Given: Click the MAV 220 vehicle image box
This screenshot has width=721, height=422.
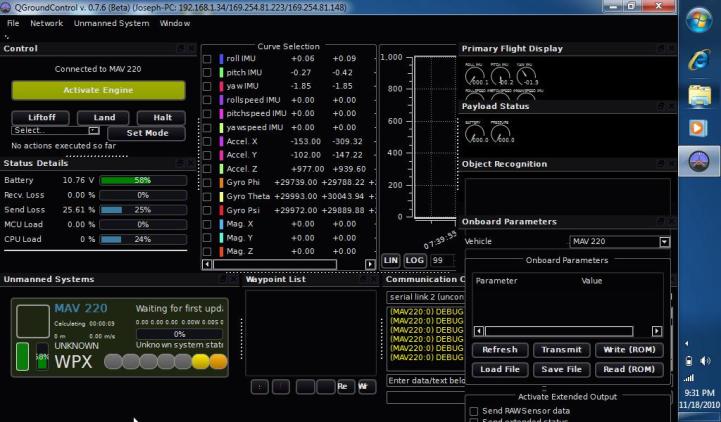Looking at the screenshot, I should [x=33, y=321].
